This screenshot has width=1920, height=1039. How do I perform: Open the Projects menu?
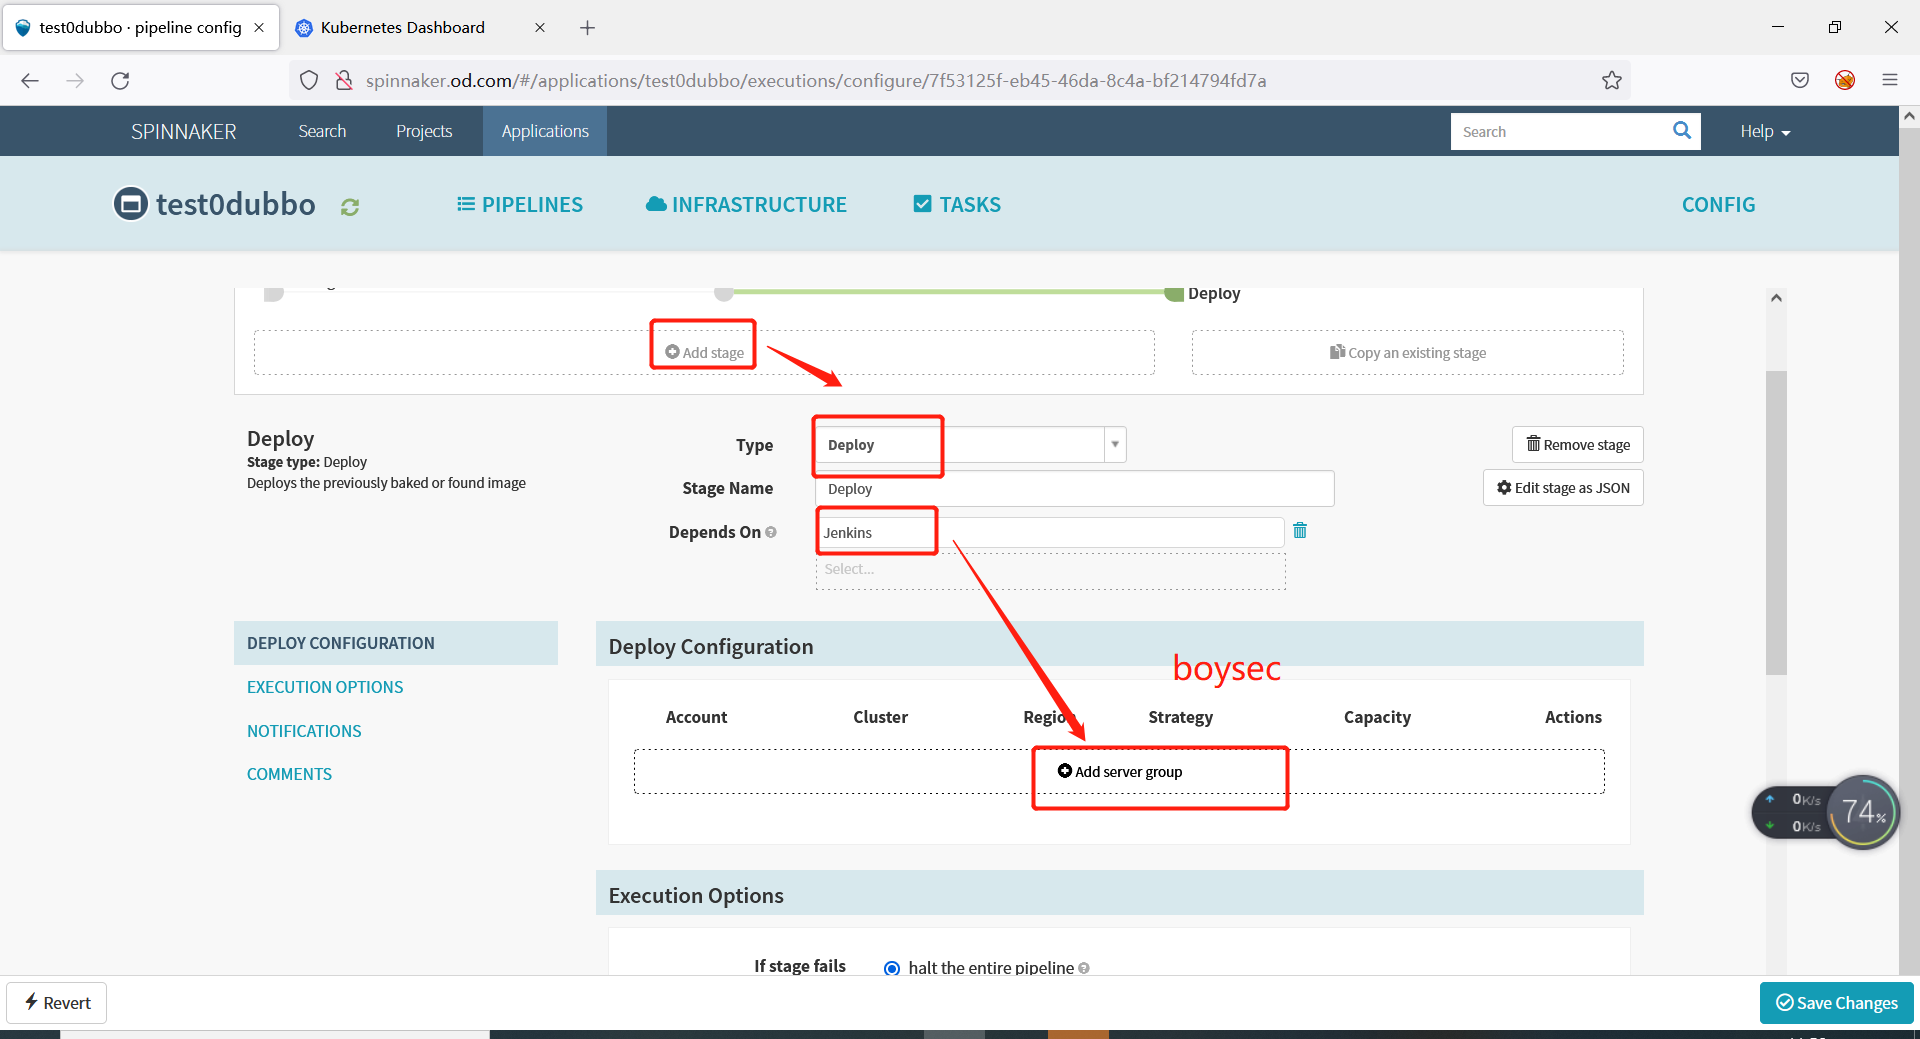(x=424, y=131)
